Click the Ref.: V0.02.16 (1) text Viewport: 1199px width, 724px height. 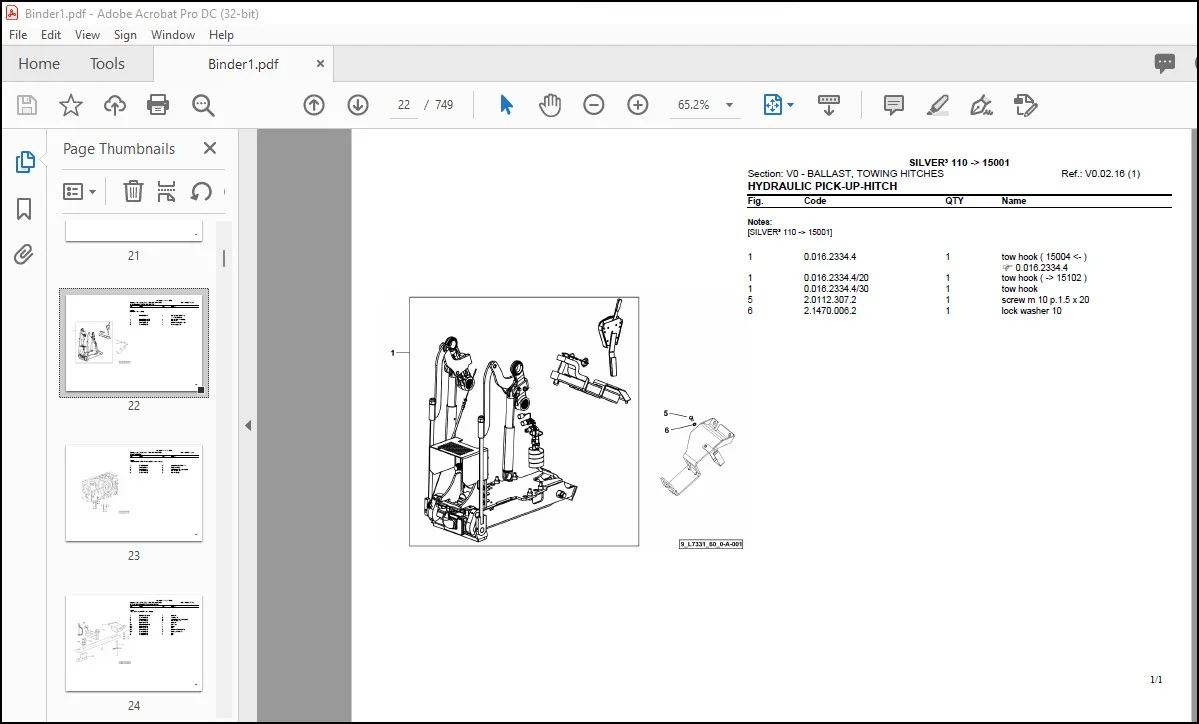coord(1100,174)
